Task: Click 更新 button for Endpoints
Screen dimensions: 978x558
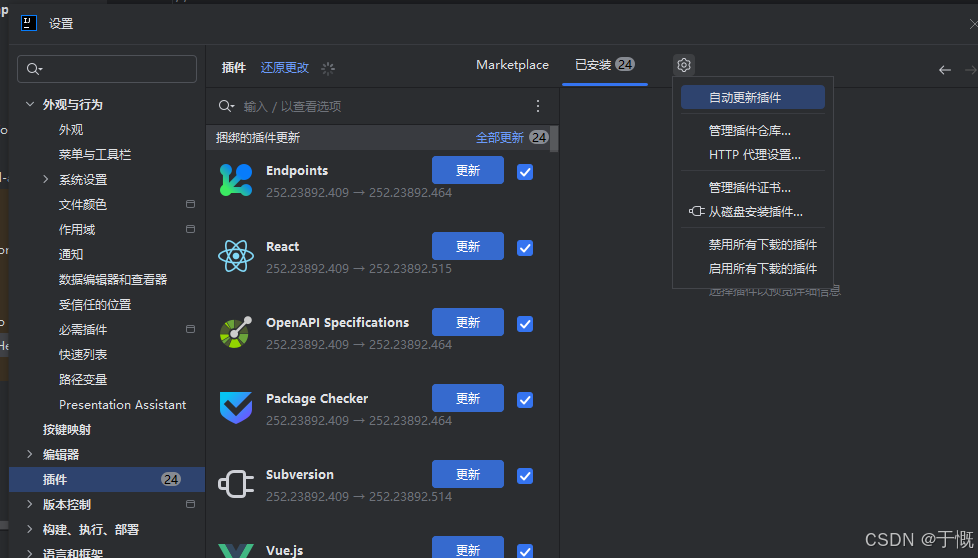Action: click(468, 170)
